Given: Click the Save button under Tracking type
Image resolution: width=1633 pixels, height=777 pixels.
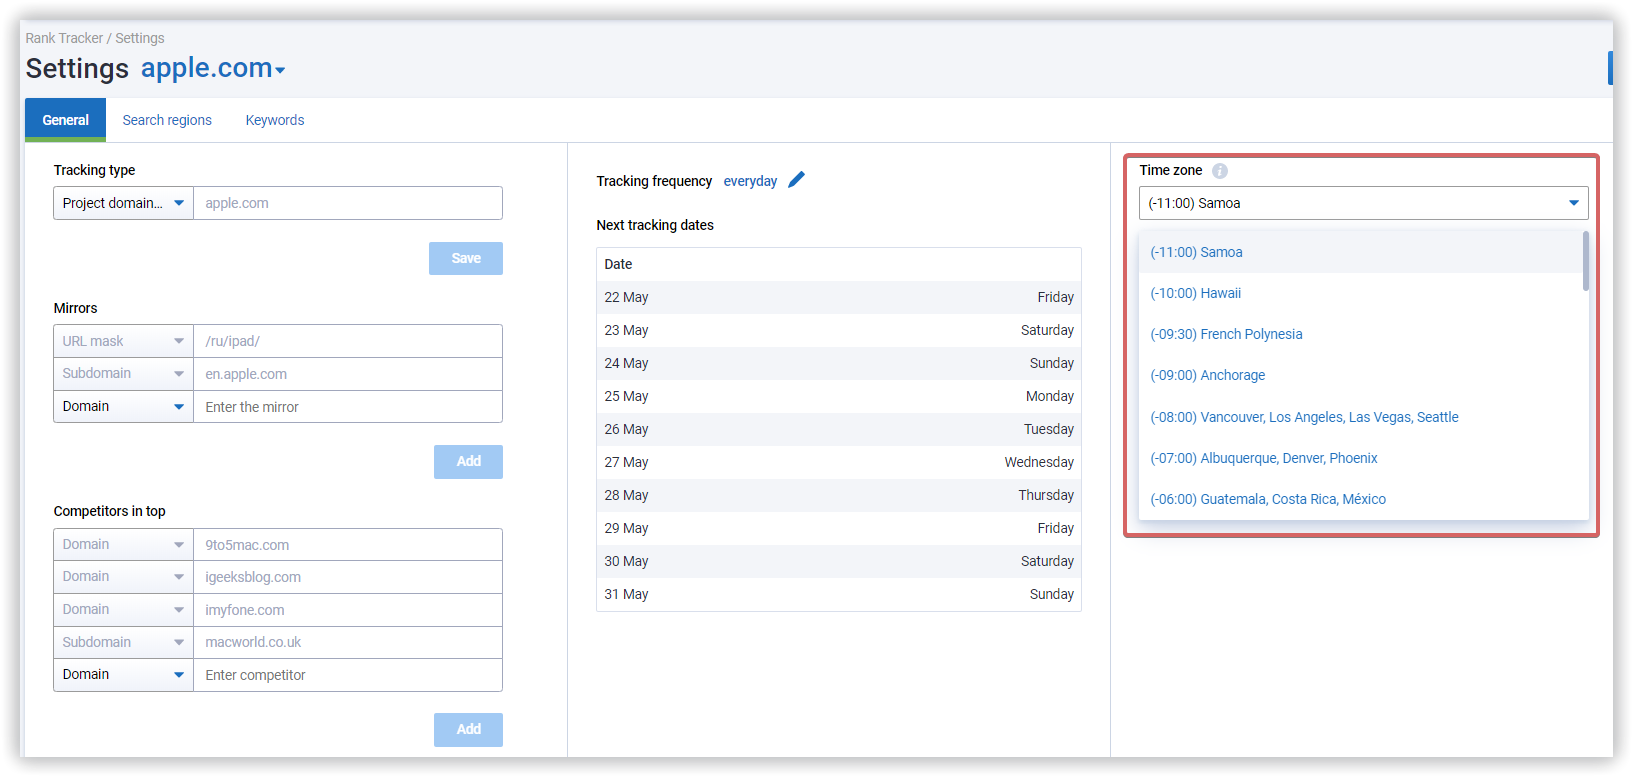Looking at the screenshot, I should point(466,258).
